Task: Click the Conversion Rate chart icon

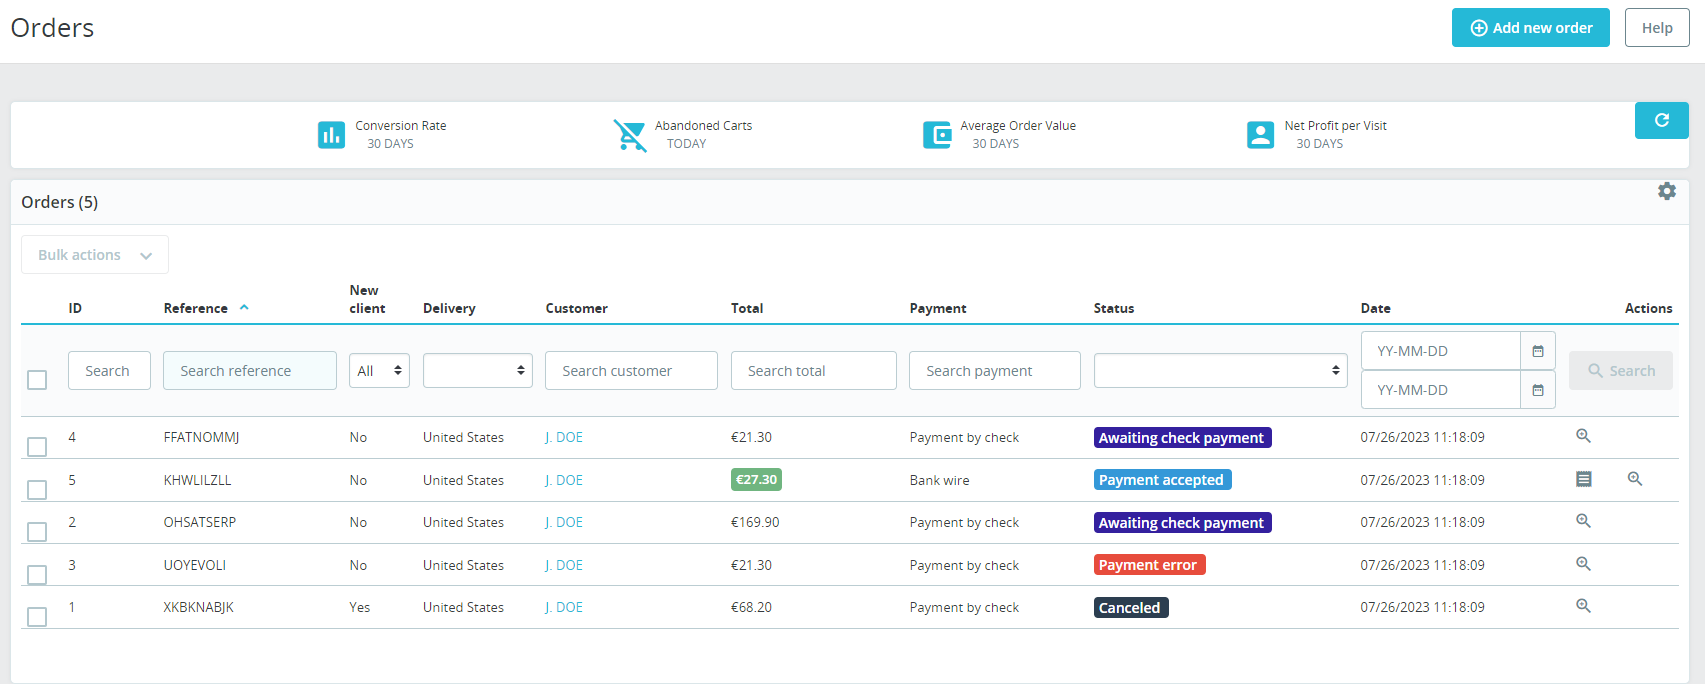Action: click(331, 134)
